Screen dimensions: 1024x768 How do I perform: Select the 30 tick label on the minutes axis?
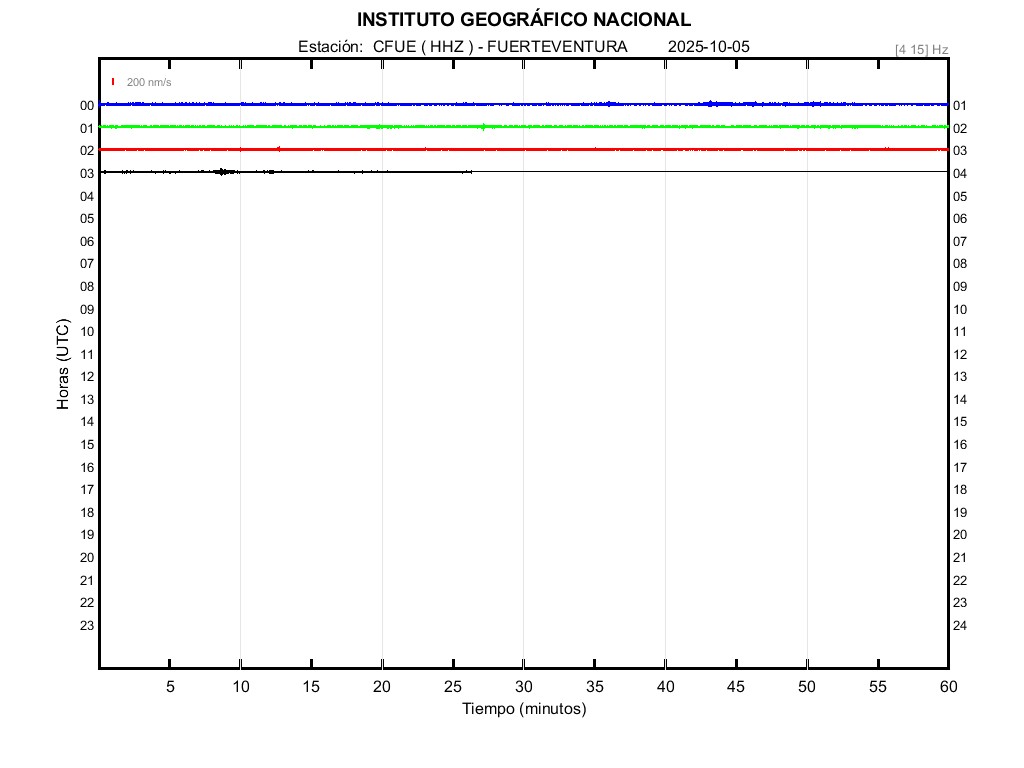point(523,687)
